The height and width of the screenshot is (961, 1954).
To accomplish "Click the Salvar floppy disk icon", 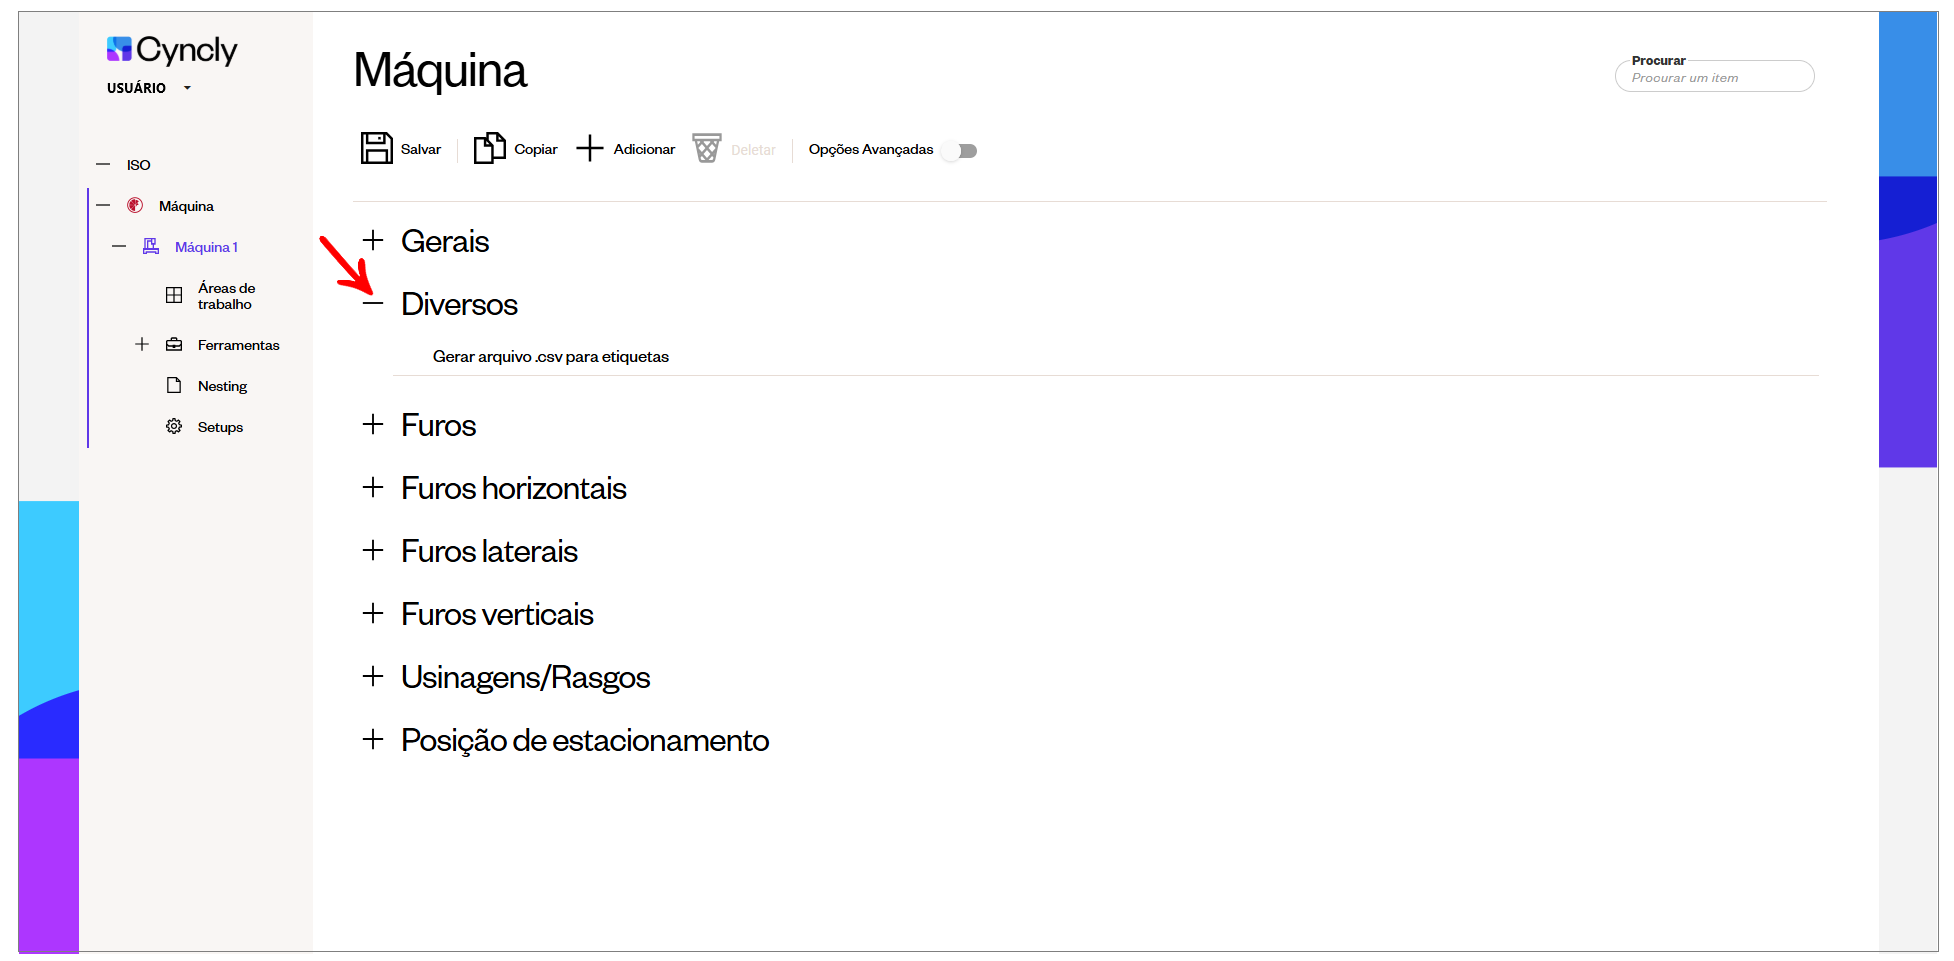I will pos(376,148).
